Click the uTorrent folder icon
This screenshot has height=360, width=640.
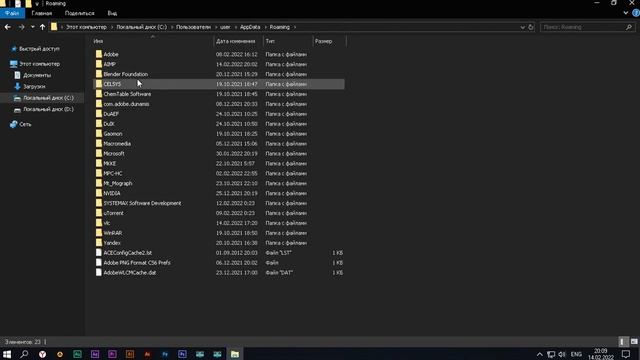tap(99, 213)
